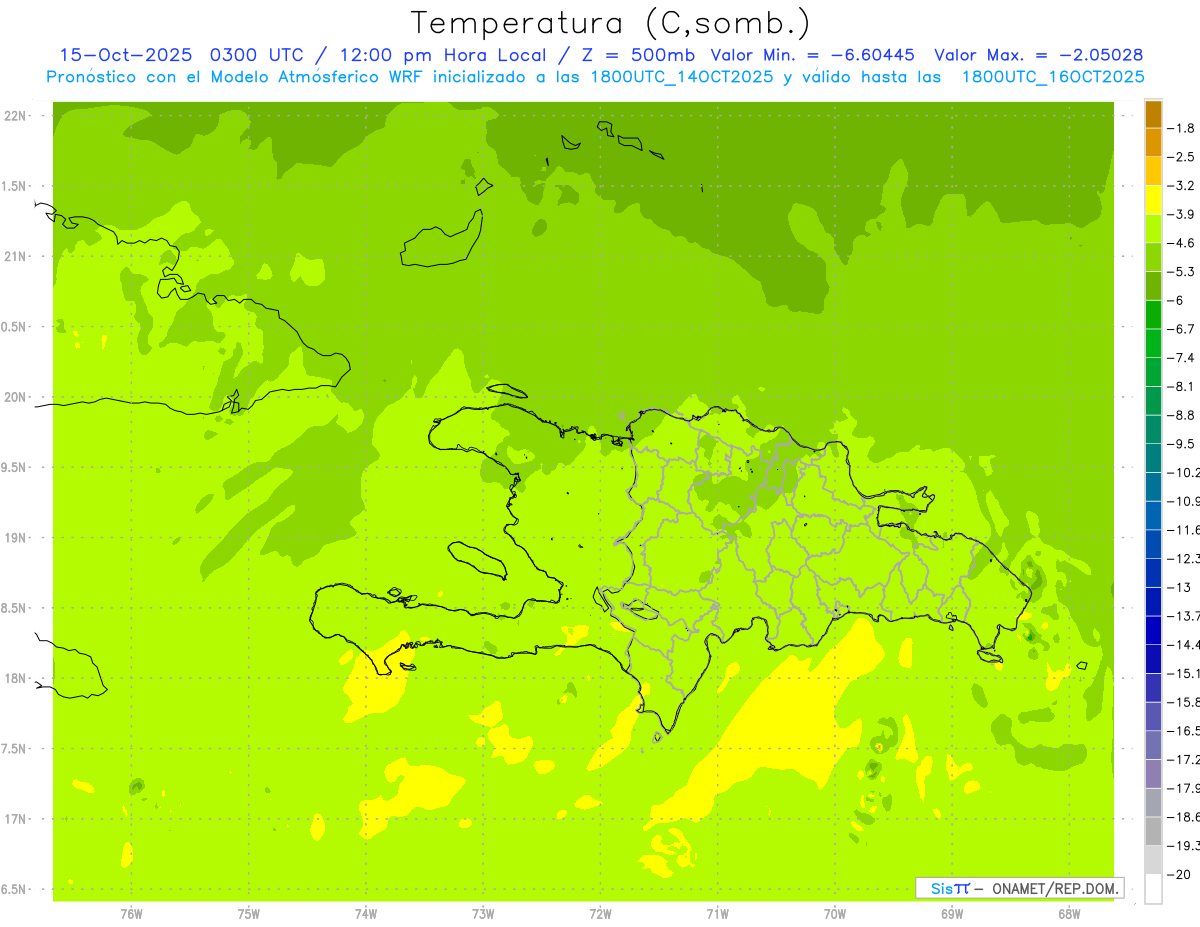Click the "-13" colorbar label
This screenshot has width=1200, height=927.
(1179, 587)
